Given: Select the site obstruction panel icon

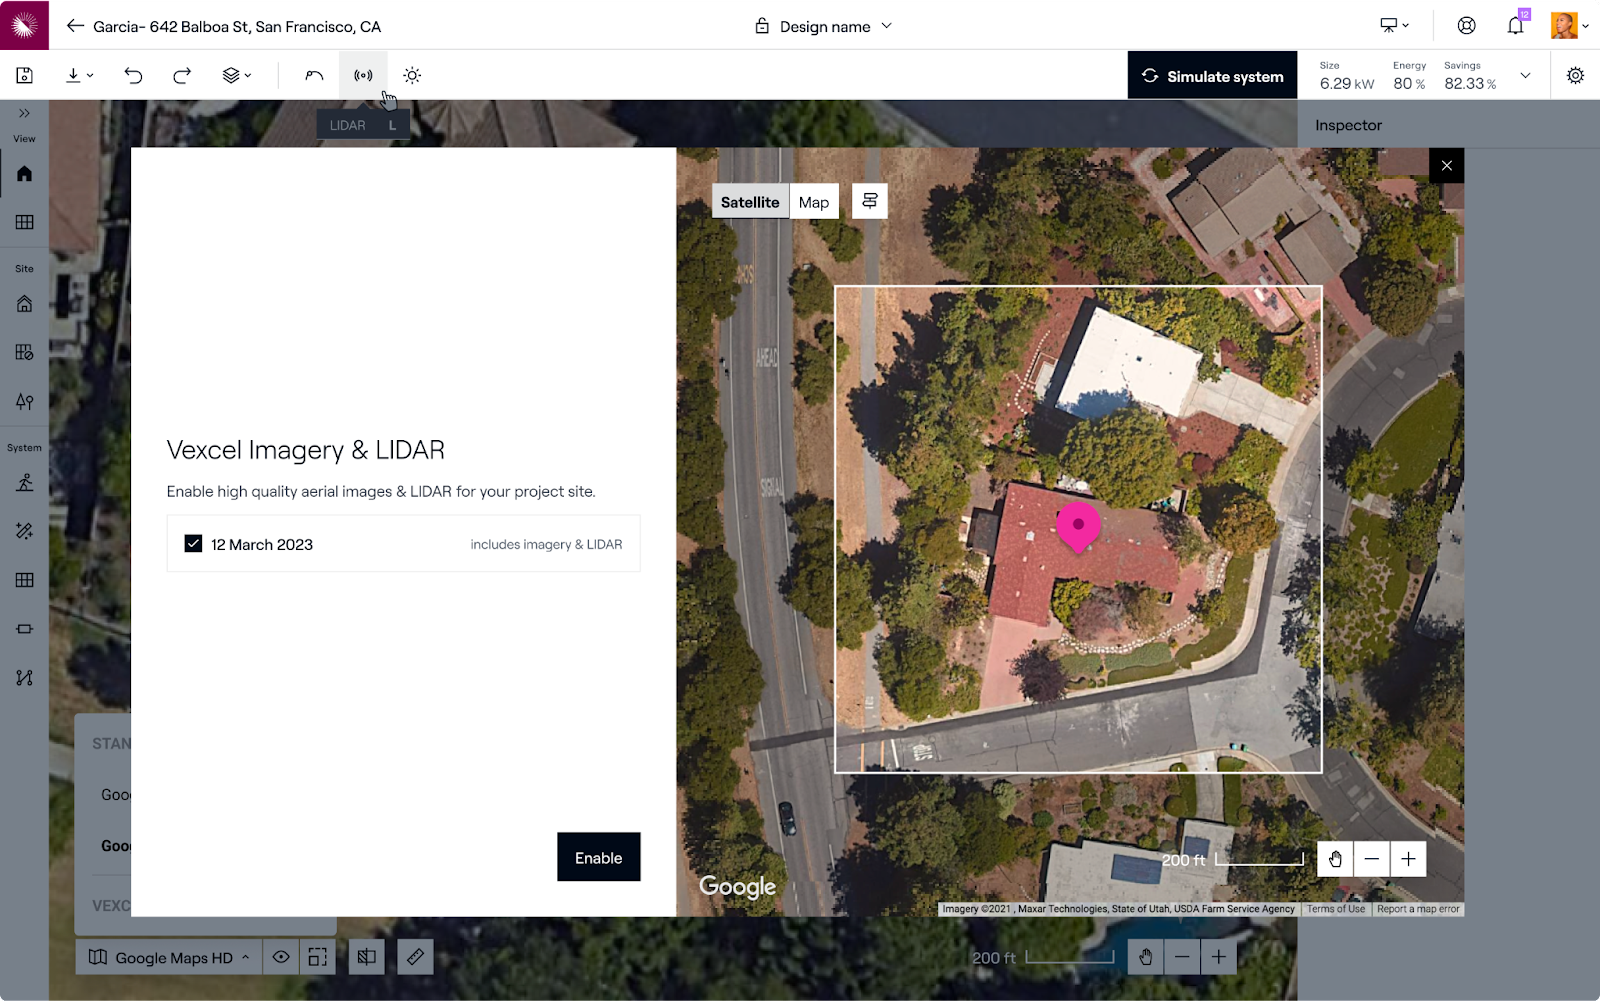Looking at the screenshot, I should [24, 352].
